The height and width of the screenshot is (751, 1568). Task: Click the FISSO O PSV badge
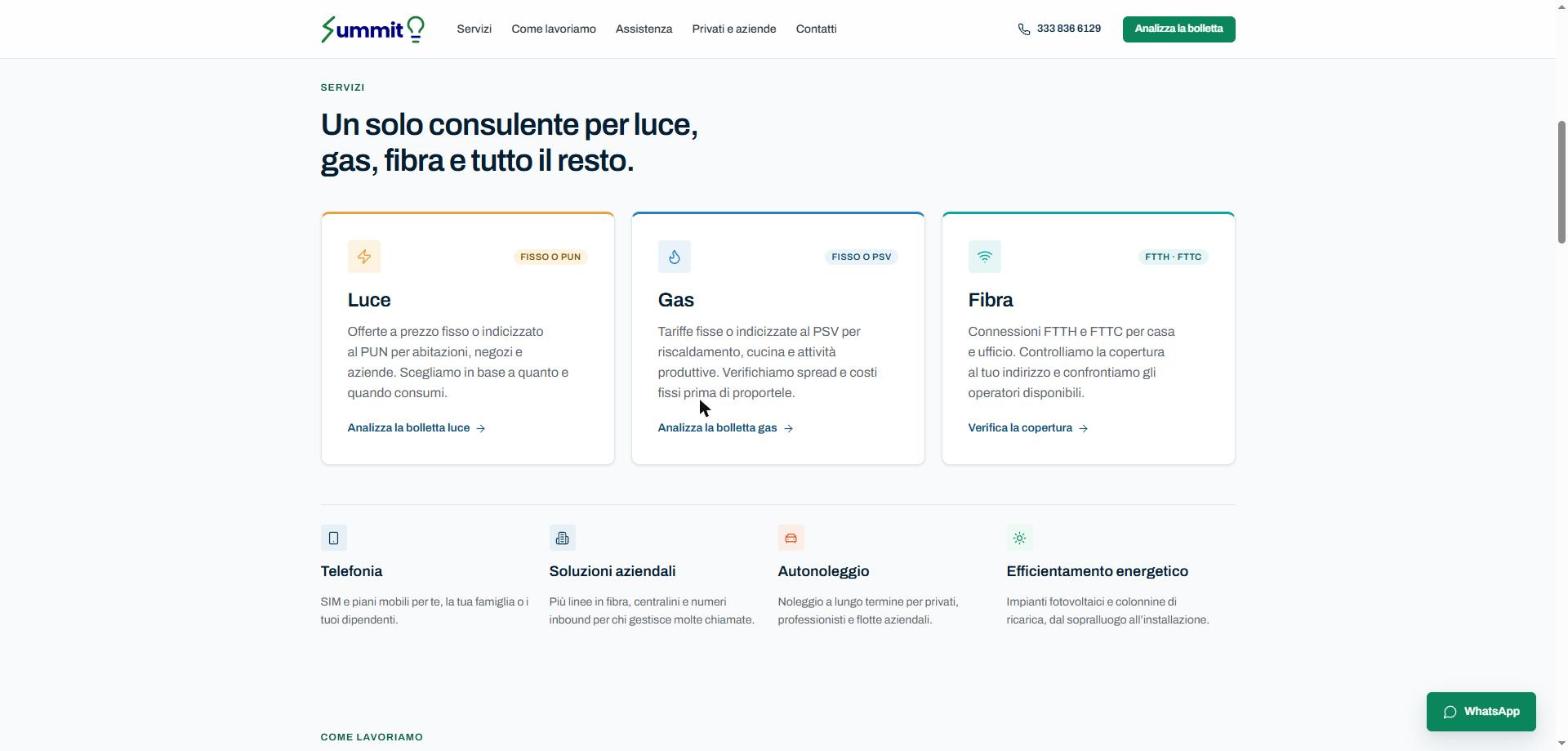point(861,257)
